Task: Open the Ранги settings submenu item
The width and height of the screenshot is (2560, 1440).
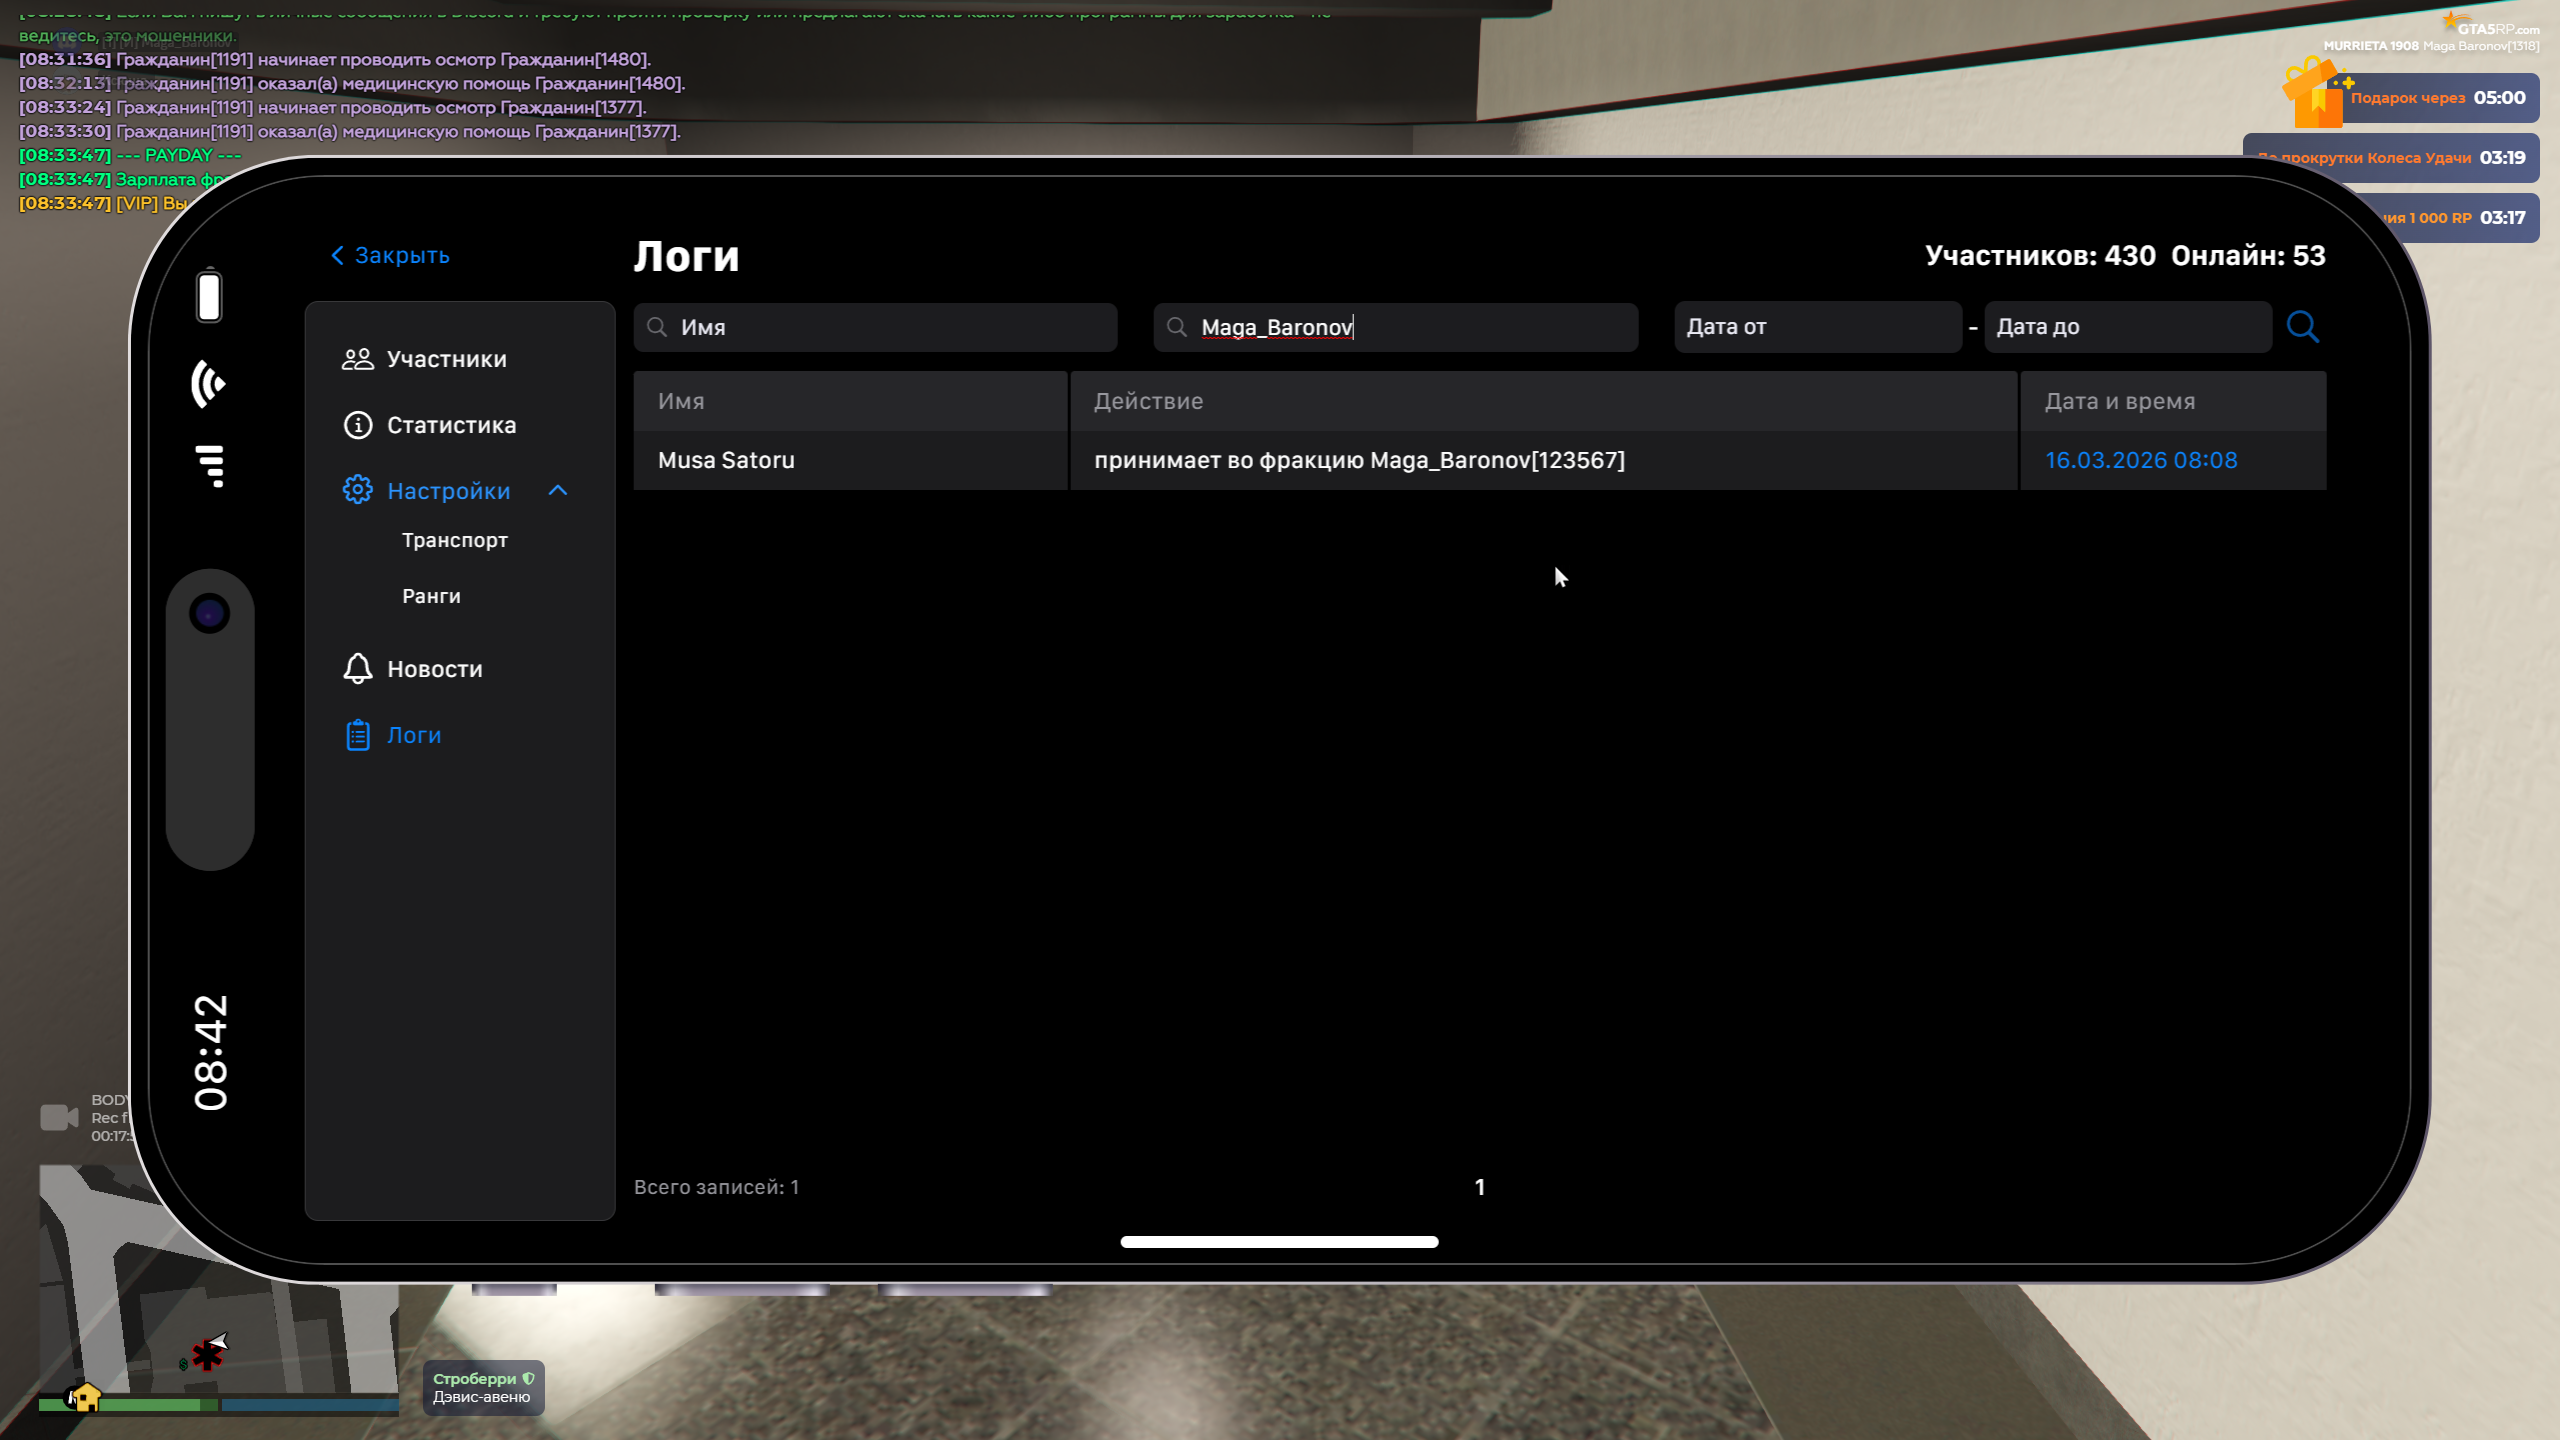Action: tap(431, 596)
